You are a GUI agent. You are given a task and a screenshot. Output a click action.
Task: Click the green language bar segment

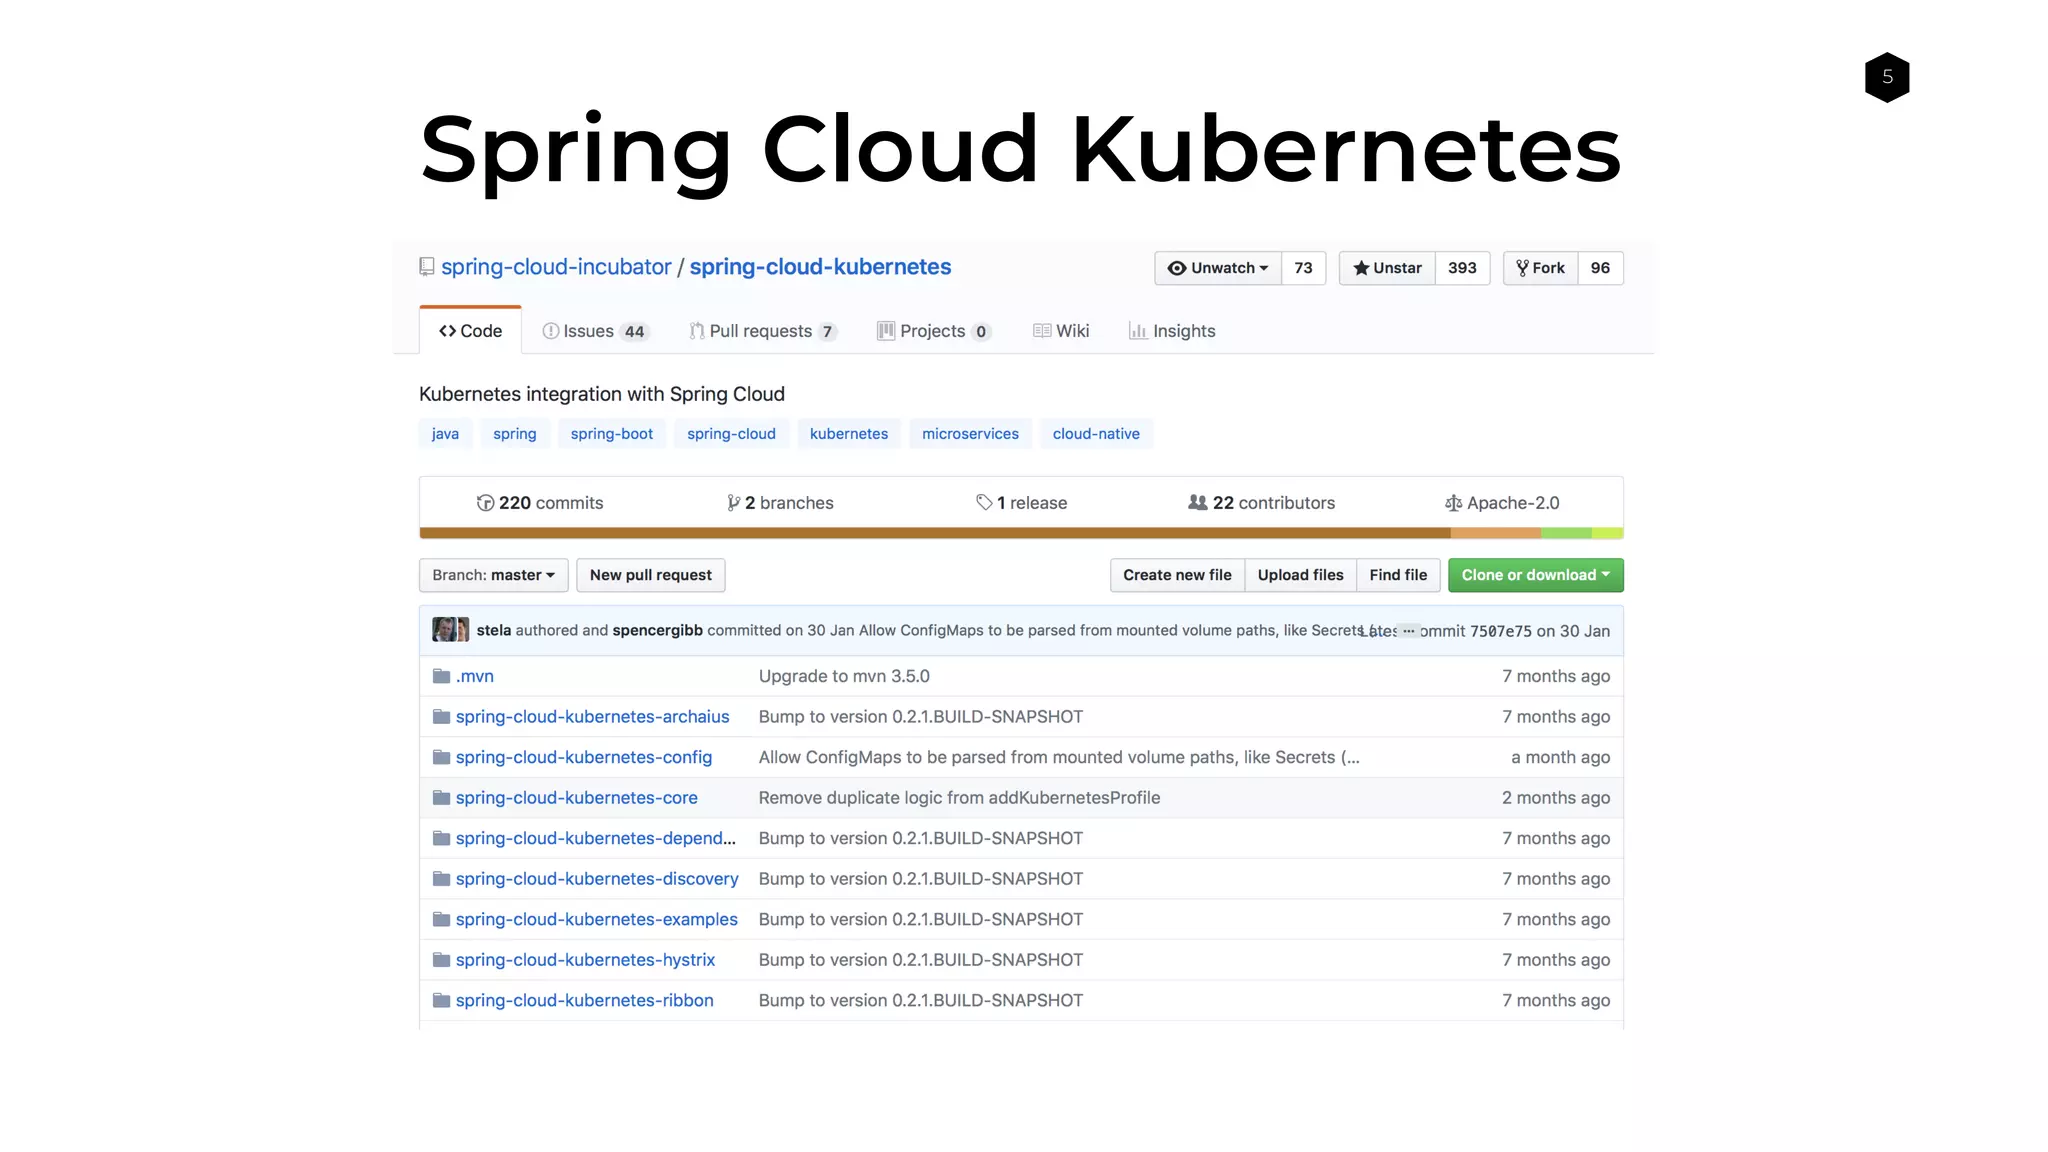(1566, 533)
